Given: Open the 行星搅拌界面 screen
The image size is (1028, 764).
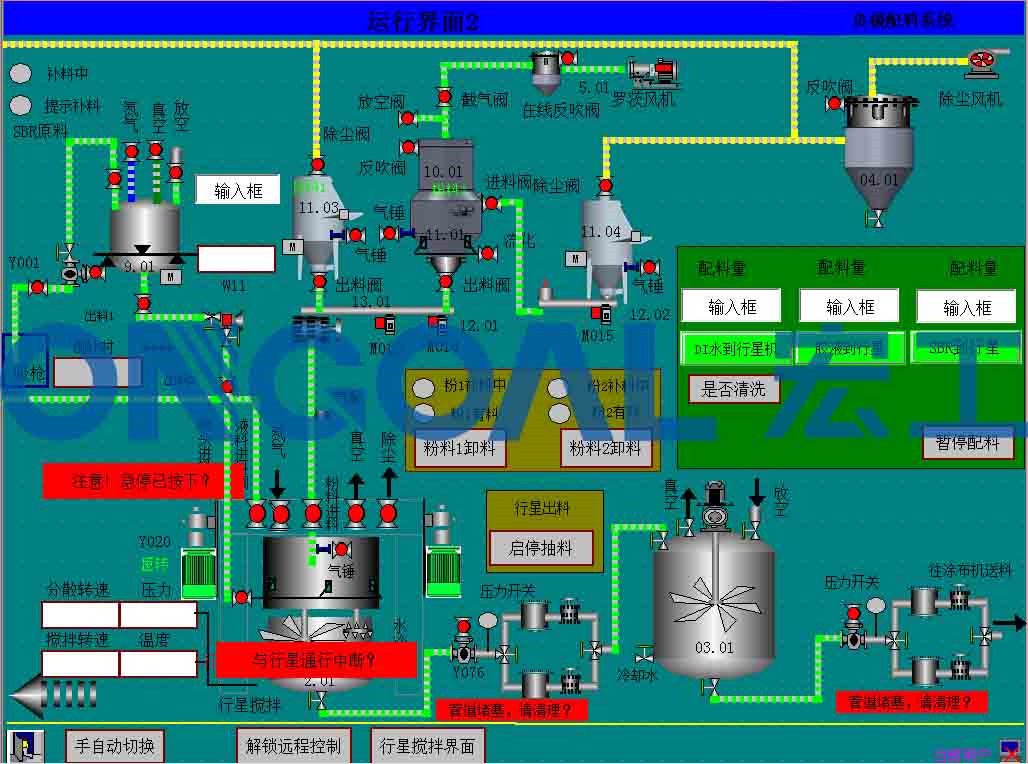Looking at the screenshot, I should tap(427, 746).
